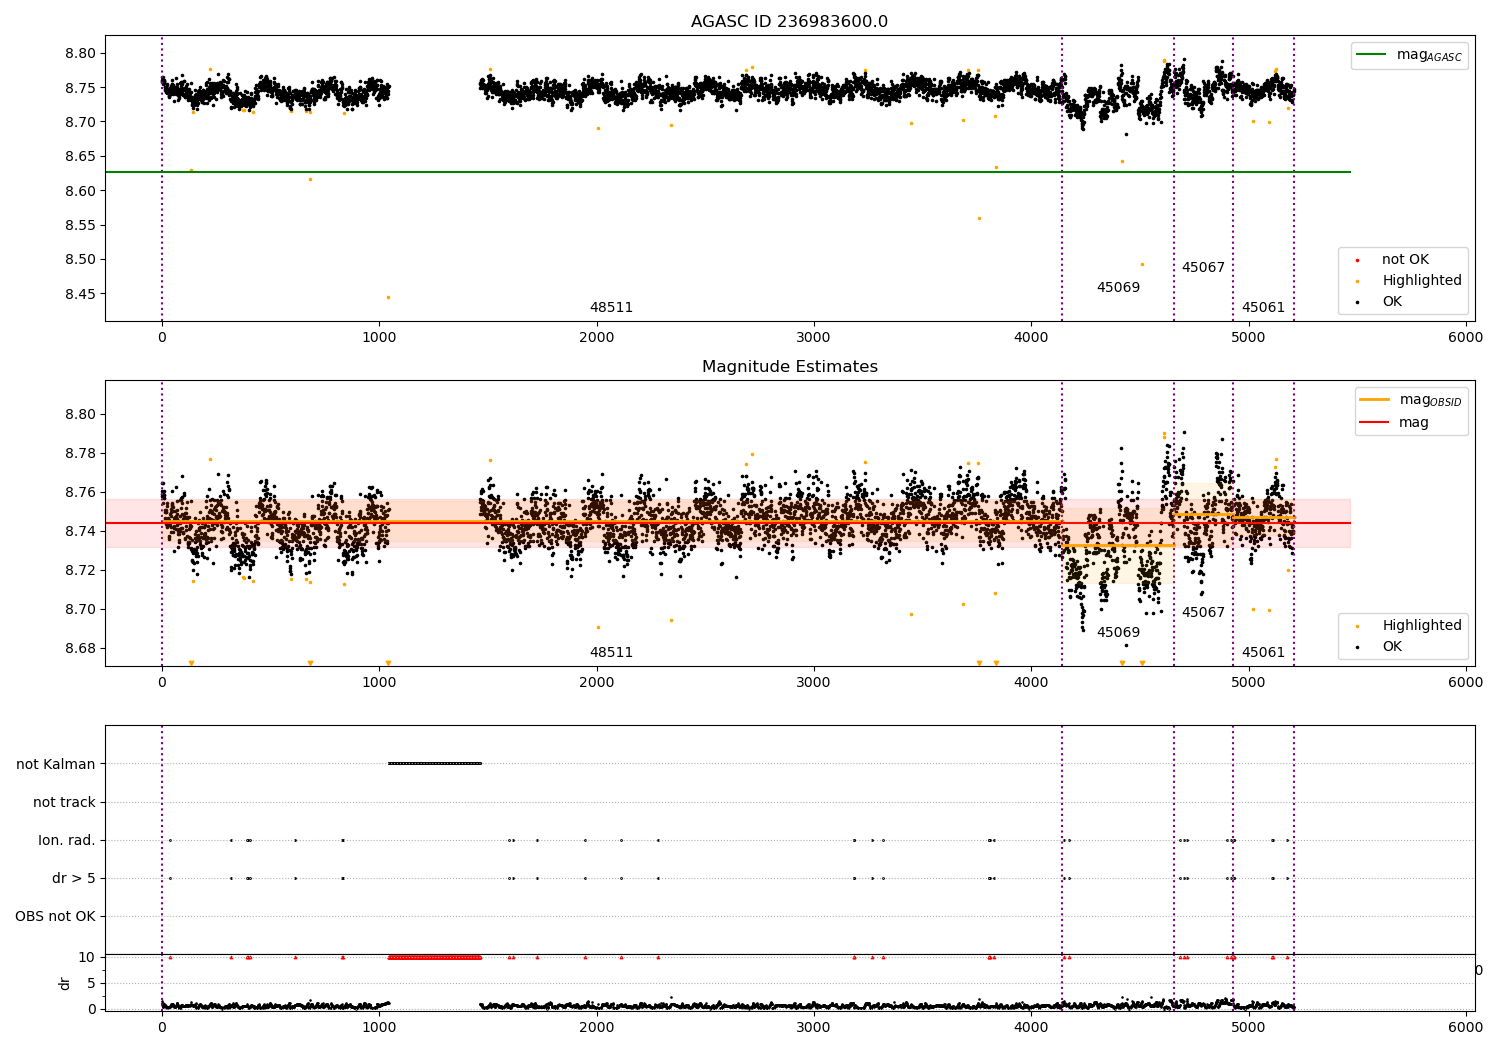Click observation label 45069 in Magnitude Estimates plot
Viewport: 1500px width, 1050px height.
1118,633
